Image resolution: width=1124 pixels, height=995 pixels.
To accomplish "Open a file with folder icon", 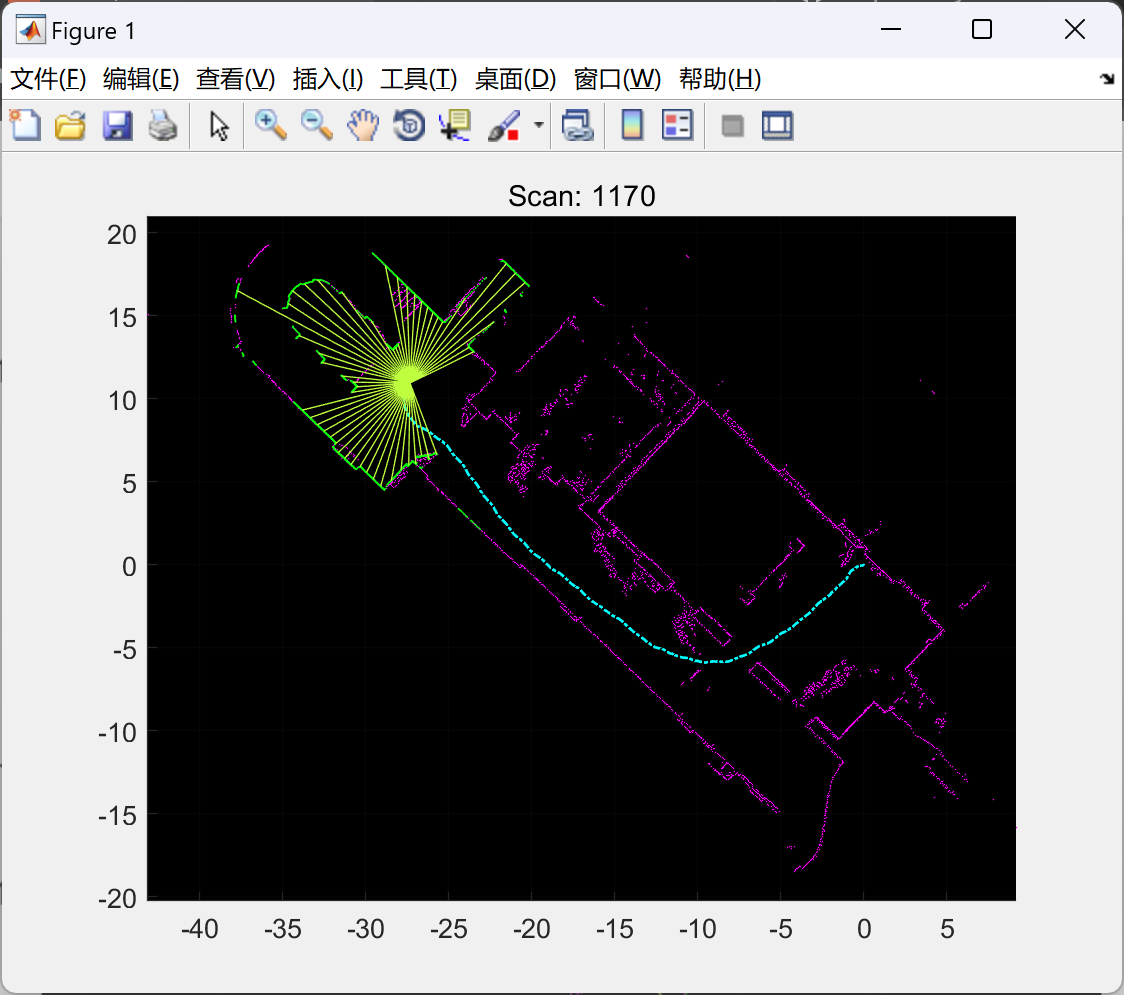I will [x=70, y=125].
